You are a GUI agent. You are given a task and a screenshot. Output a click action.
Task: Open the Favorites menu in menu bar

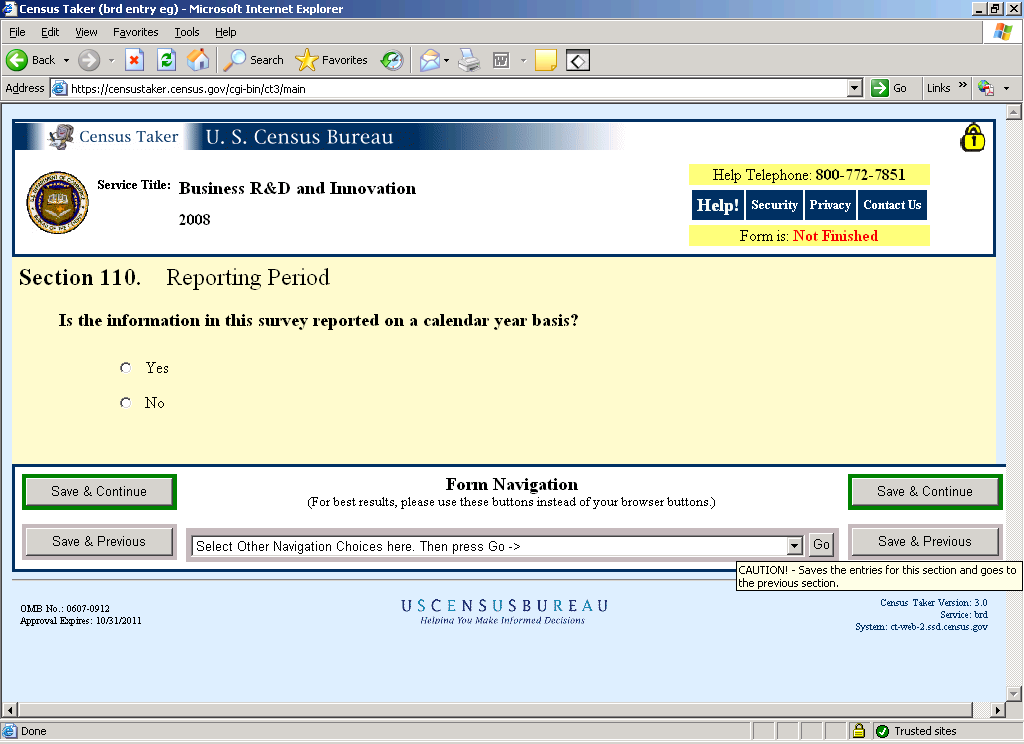[135, 32]
